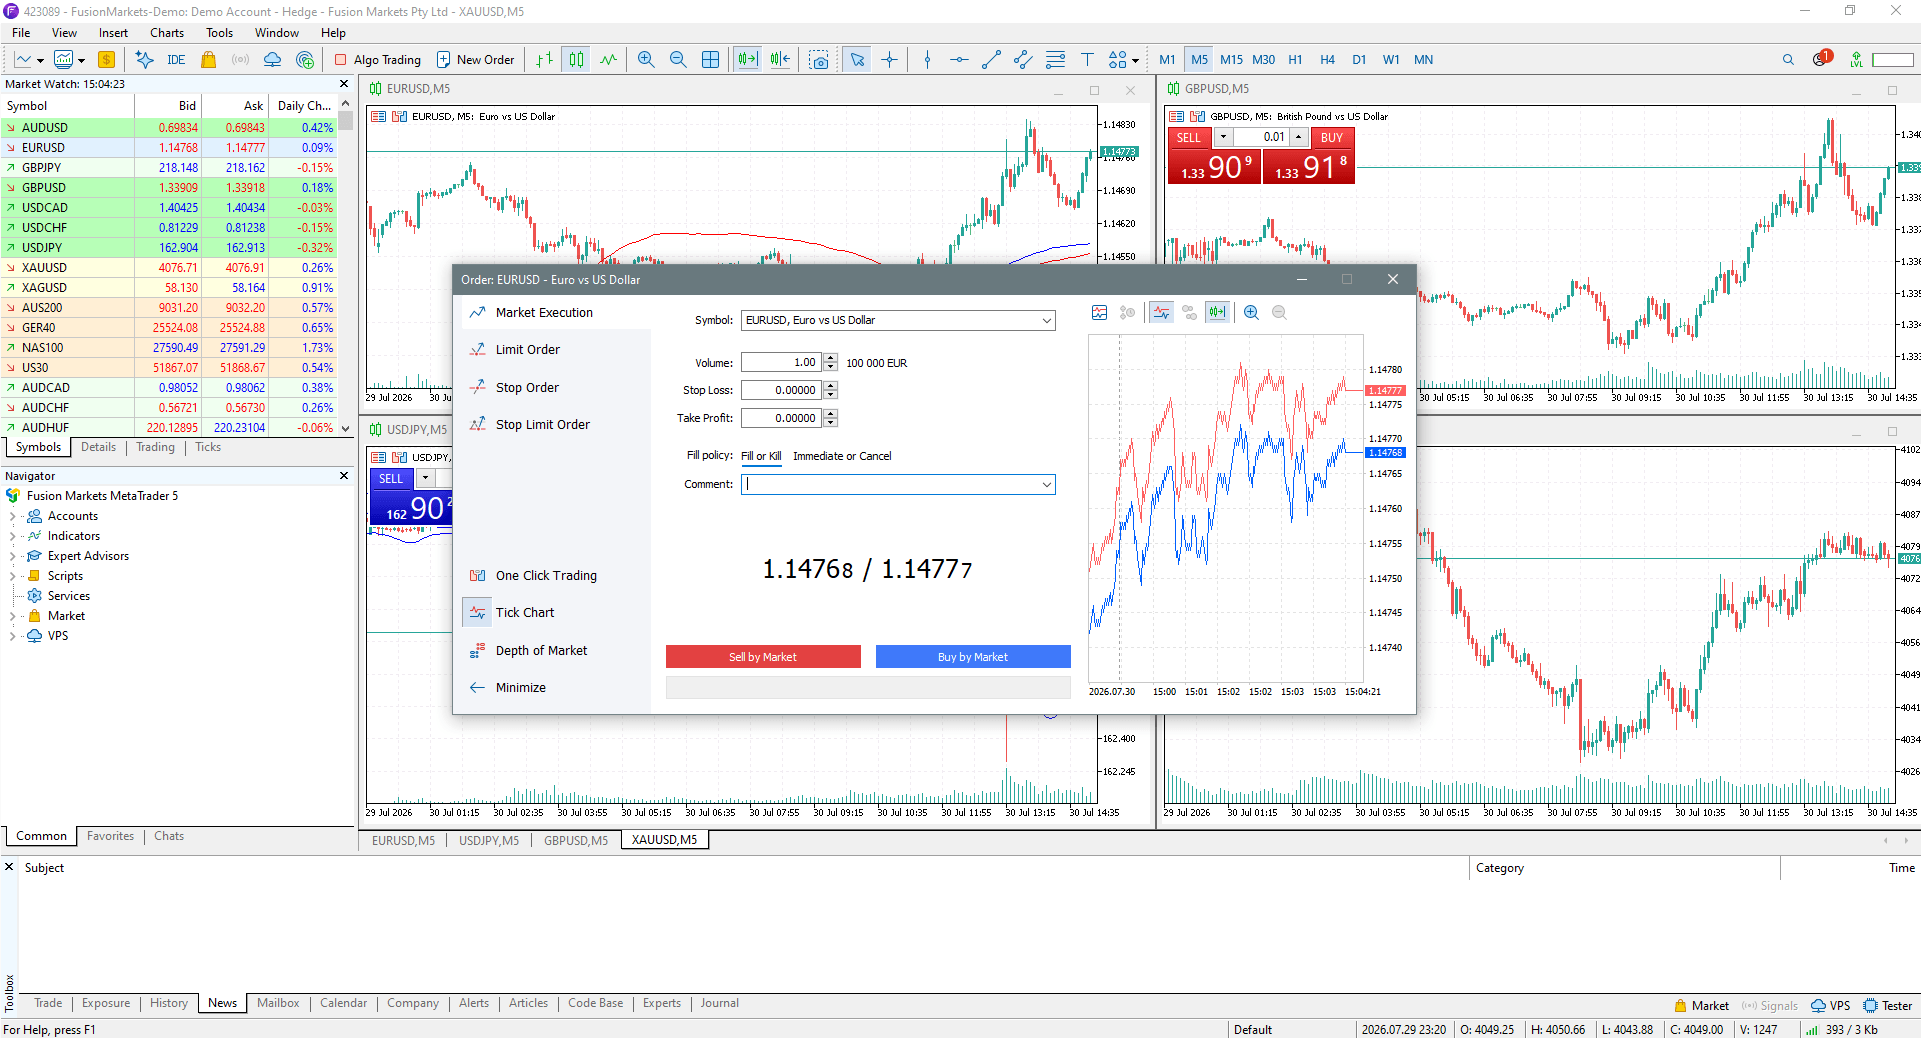Toggle Algo Trading on or off
Image resolution: width=1921 pixels, height=1038 pixels.
pos(378,60)
